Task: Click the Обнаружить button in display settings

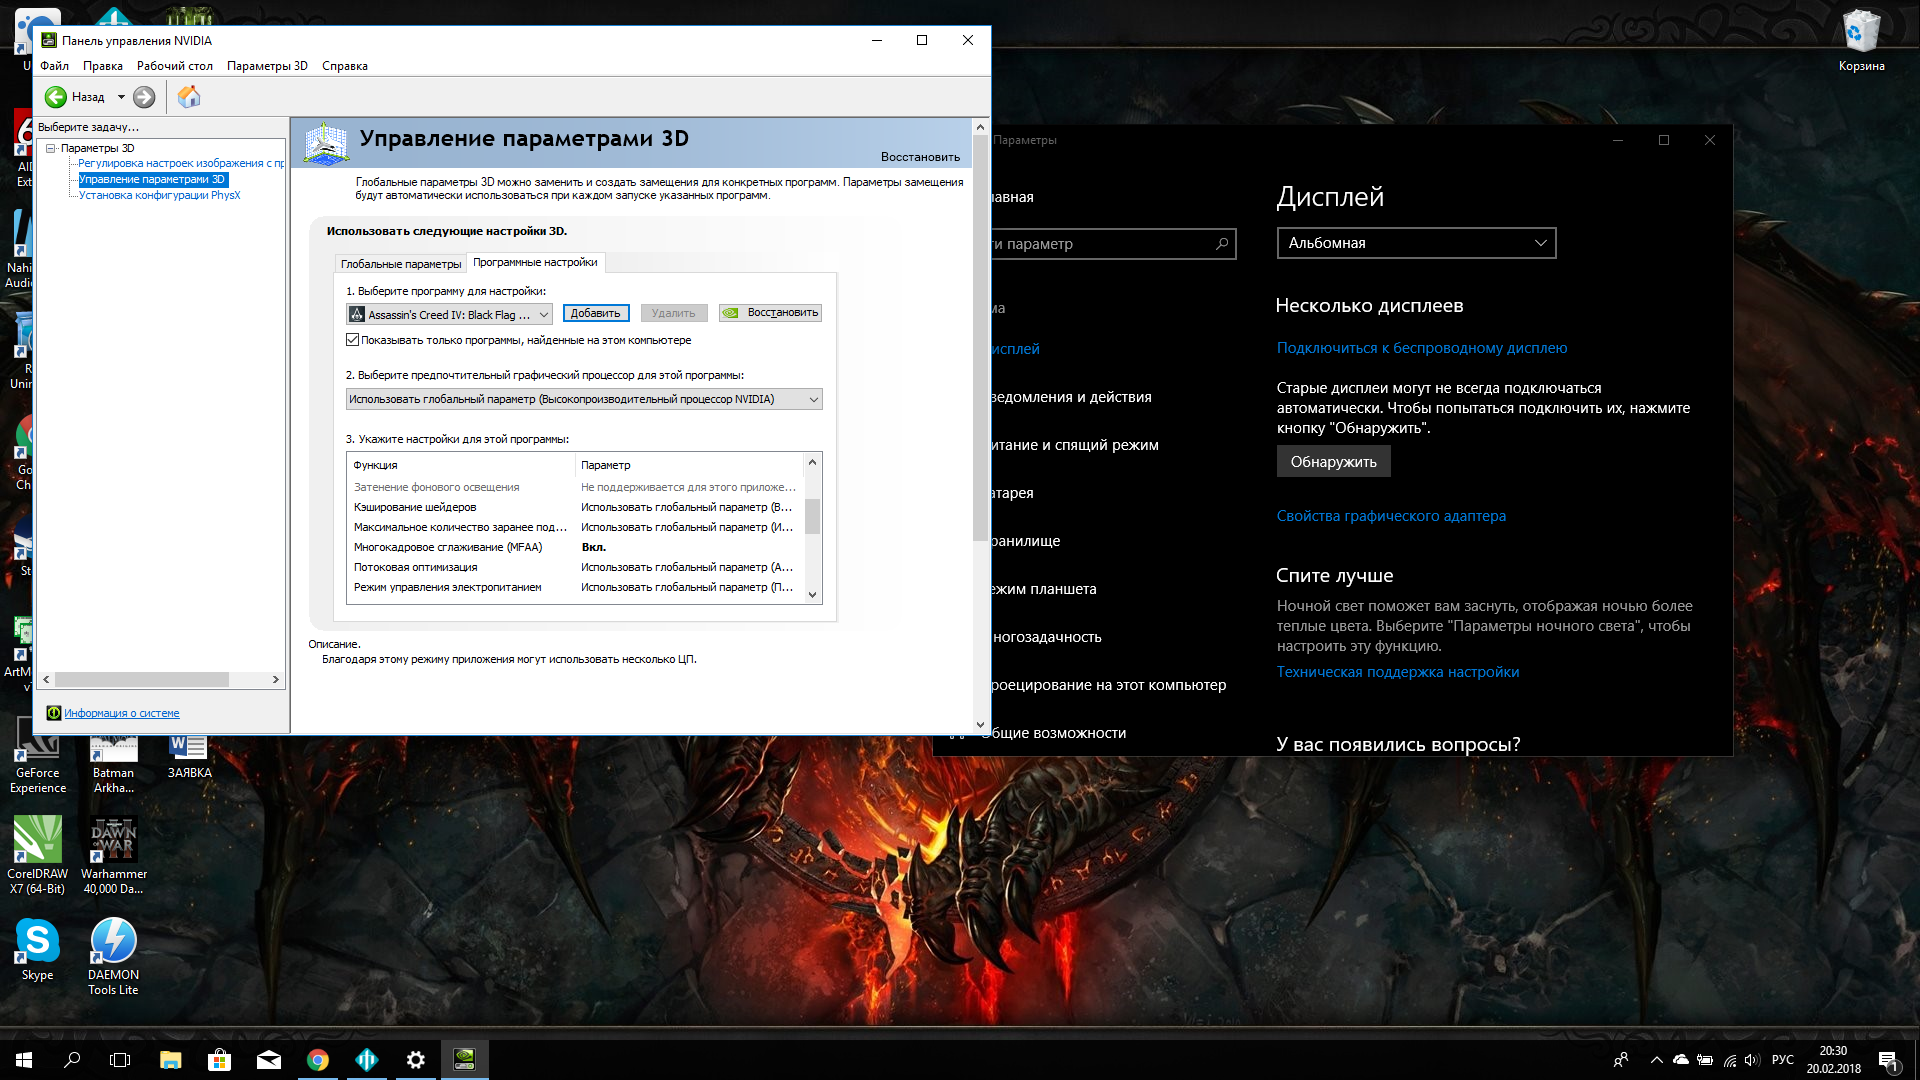Action: pos(1333,461)
